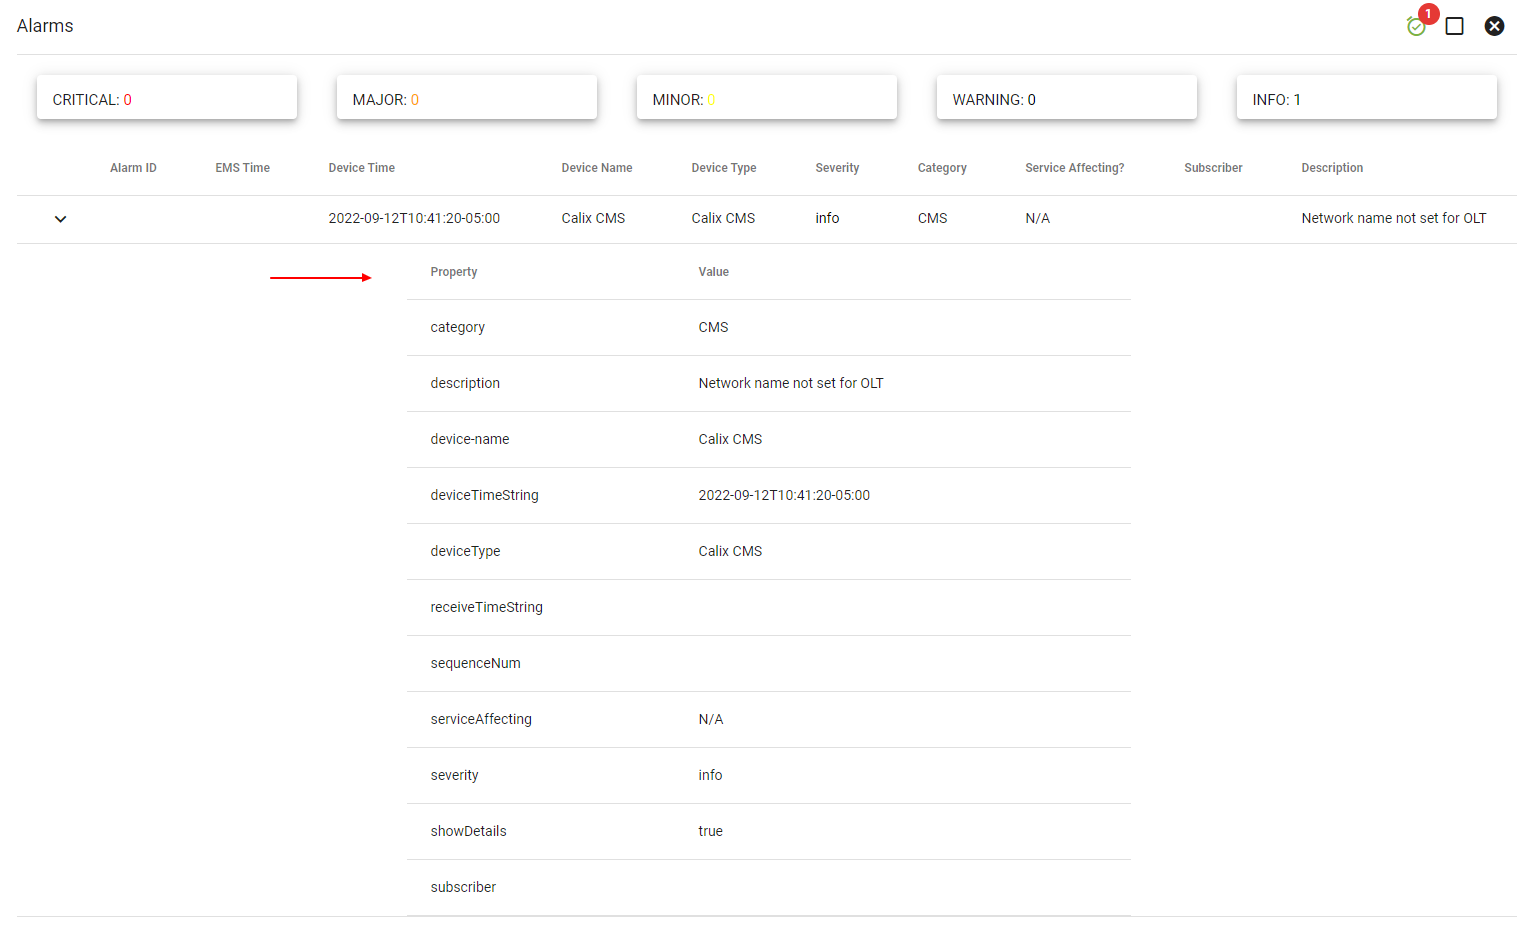Click the Description column header

coord(1332,168)
